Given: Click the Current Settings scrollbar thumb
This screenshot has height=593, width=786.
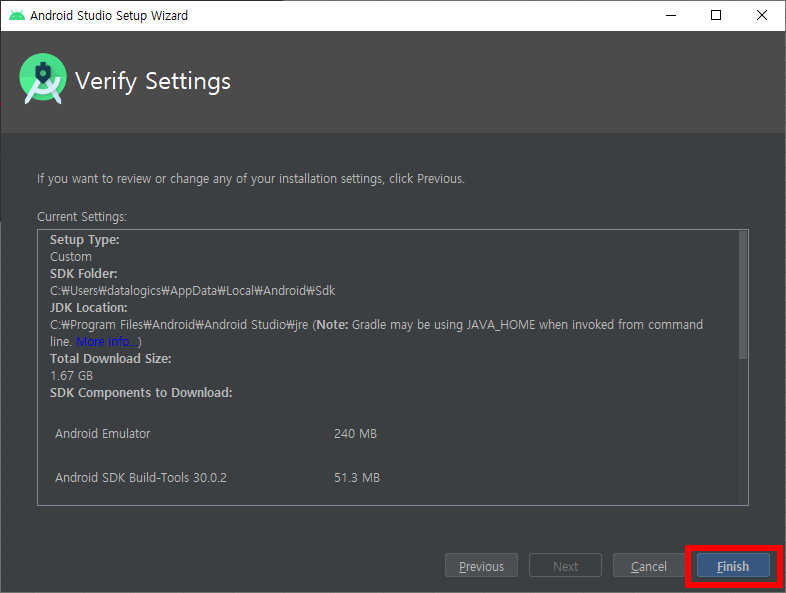Looking at the screenshot, I should [742, 295].
